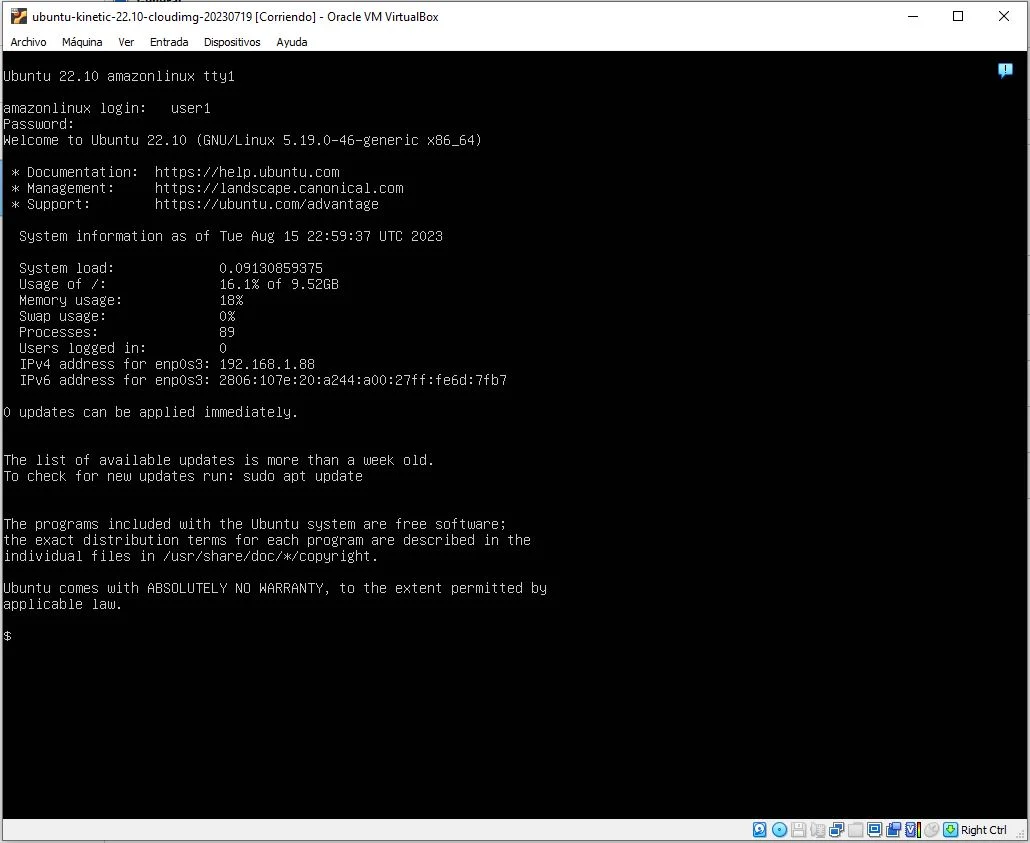Click the display monitor indicator icon

coord(874,830)
